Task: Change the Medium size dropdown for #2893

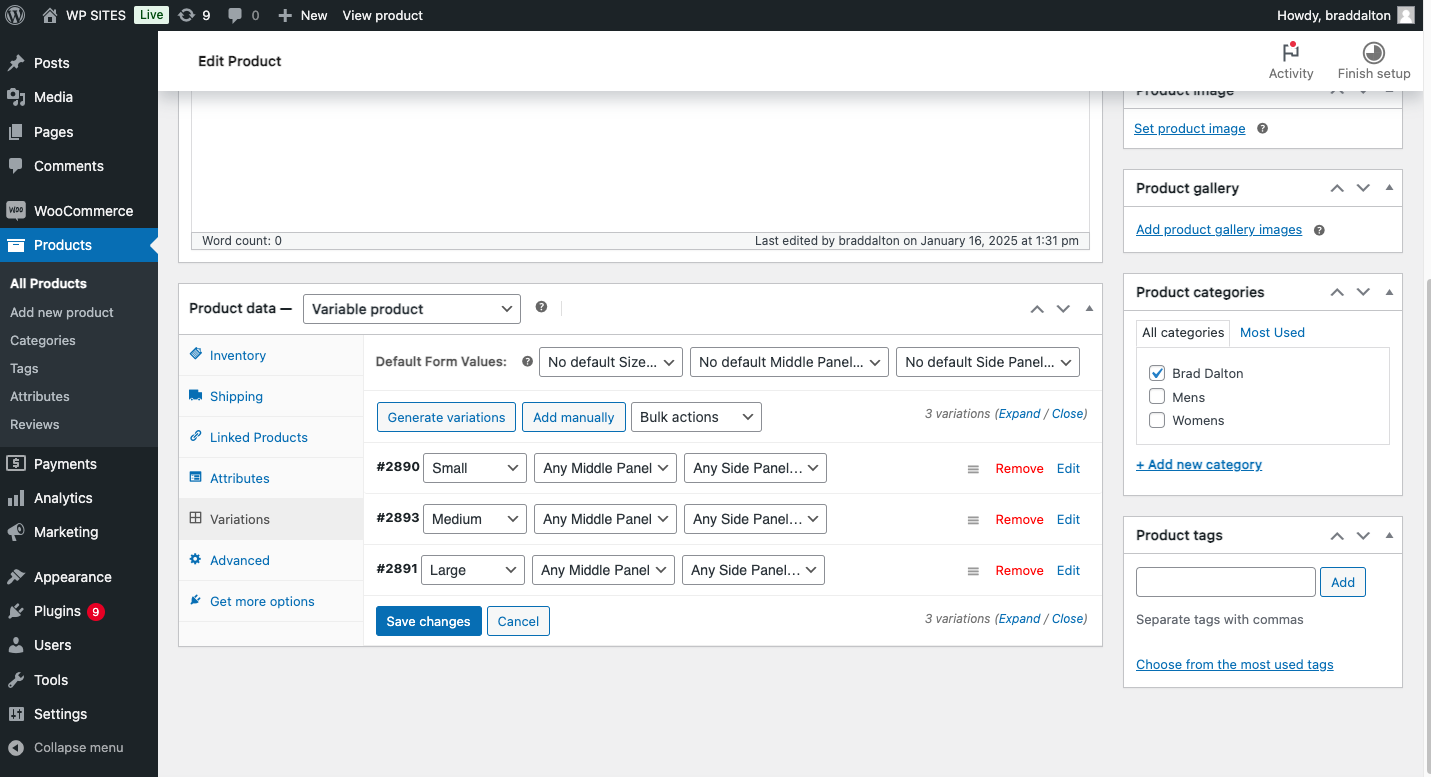Action: coord(474,519)
